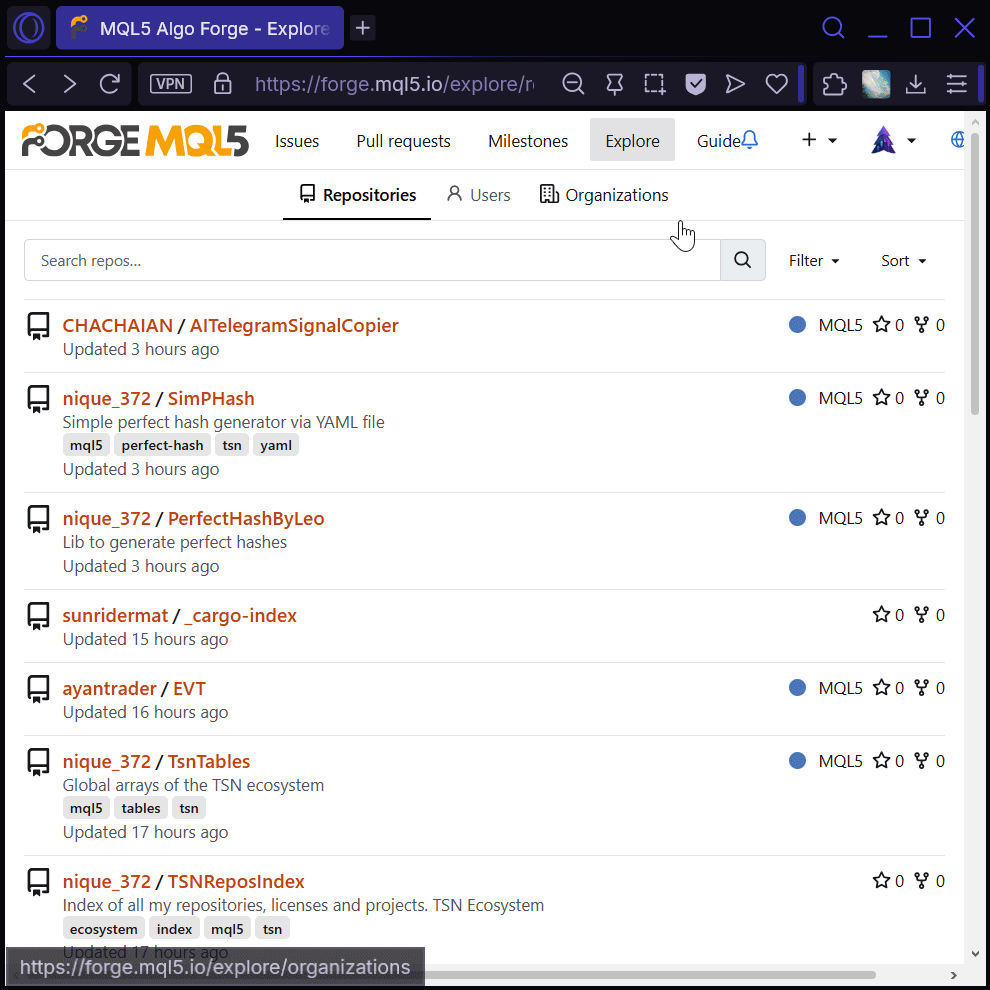This screenshot has height=990, width=990.
Task: Open the sunridermat user link
Action: point(115,616)
